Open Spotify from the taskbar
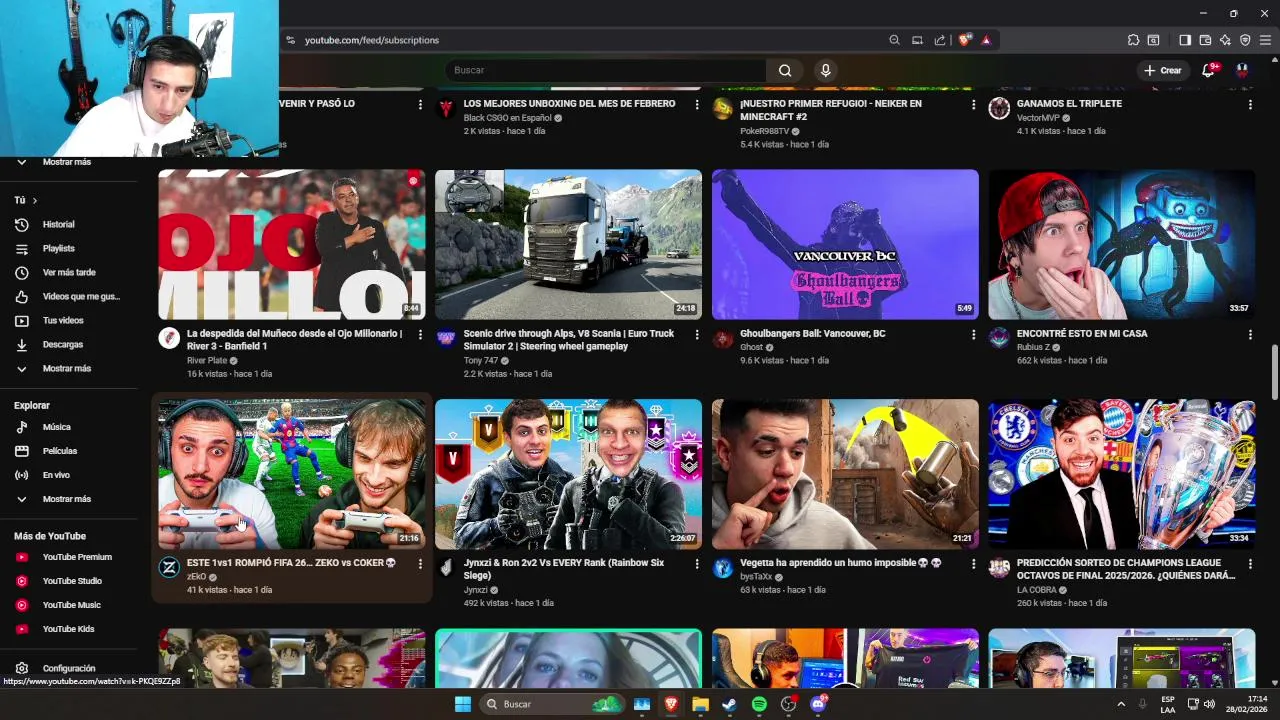The image size is (1280, 720). pos(759,704)
